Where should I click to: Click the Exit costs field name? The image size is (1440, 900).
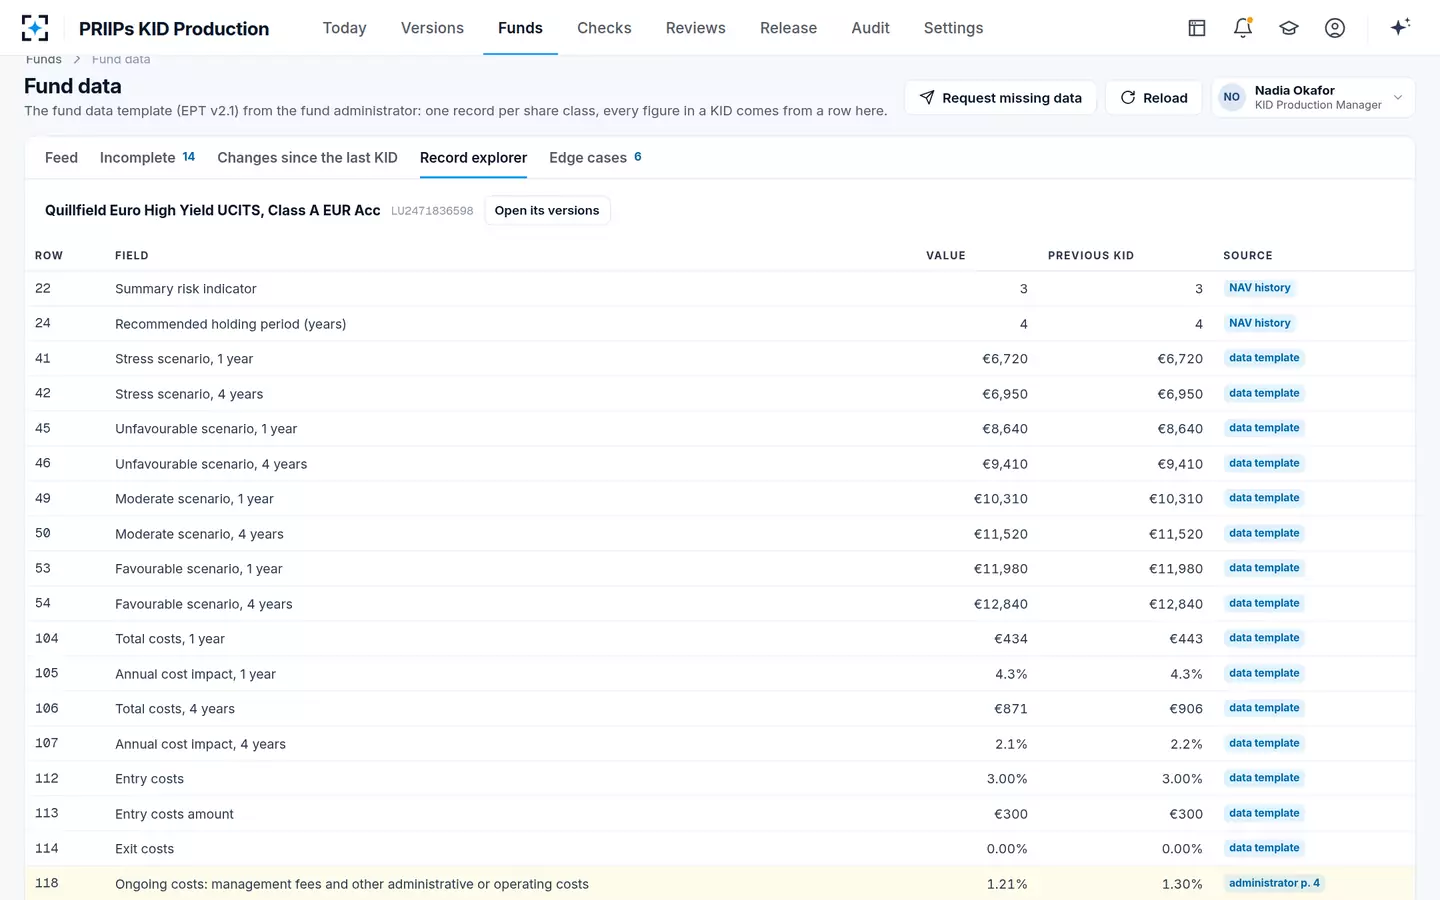click(x=144, y=849)
